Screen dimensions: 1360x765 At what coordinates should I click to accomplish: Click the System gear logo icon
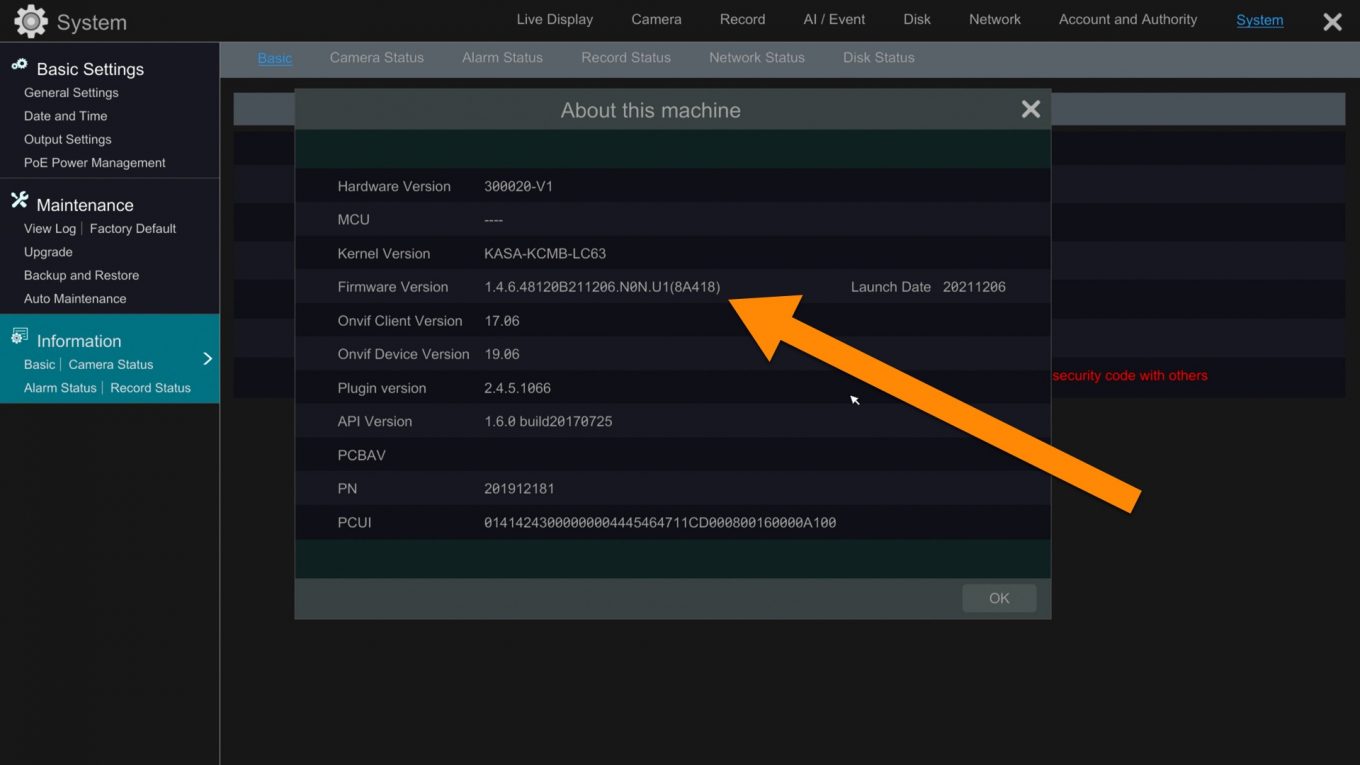pyautogui.click(x=29, y=20)
